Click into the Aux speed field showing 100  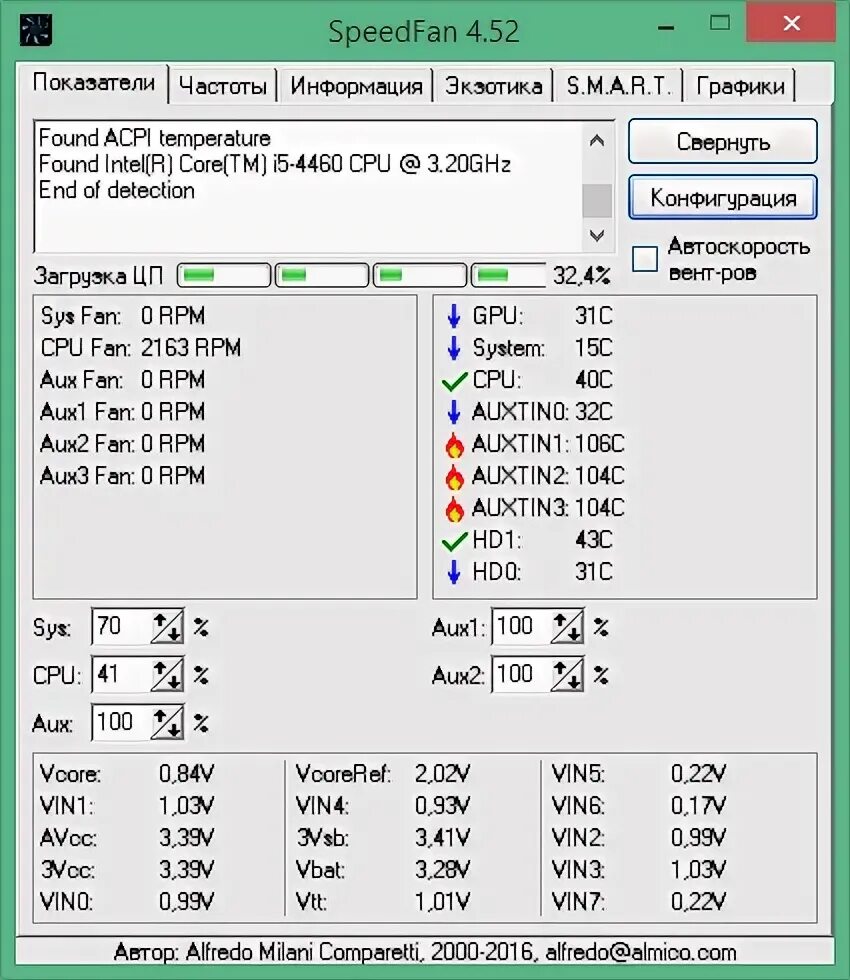click(122, 722)
